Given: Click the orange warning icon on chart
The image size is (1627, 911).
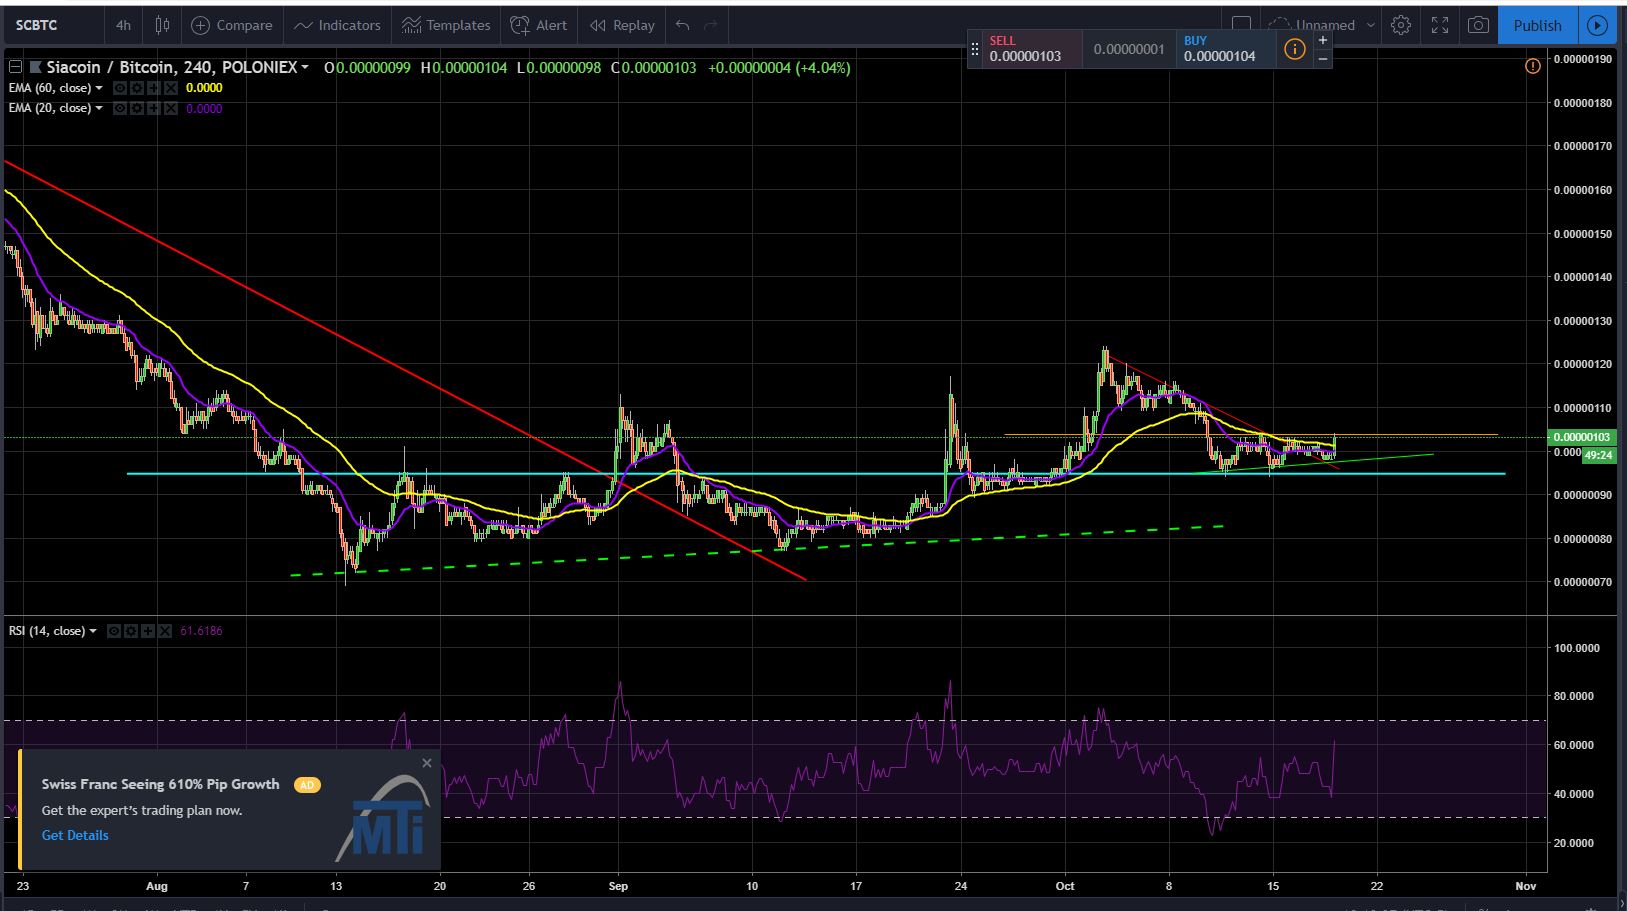Looking at the screenshot, I should (x=1532, y=67).
